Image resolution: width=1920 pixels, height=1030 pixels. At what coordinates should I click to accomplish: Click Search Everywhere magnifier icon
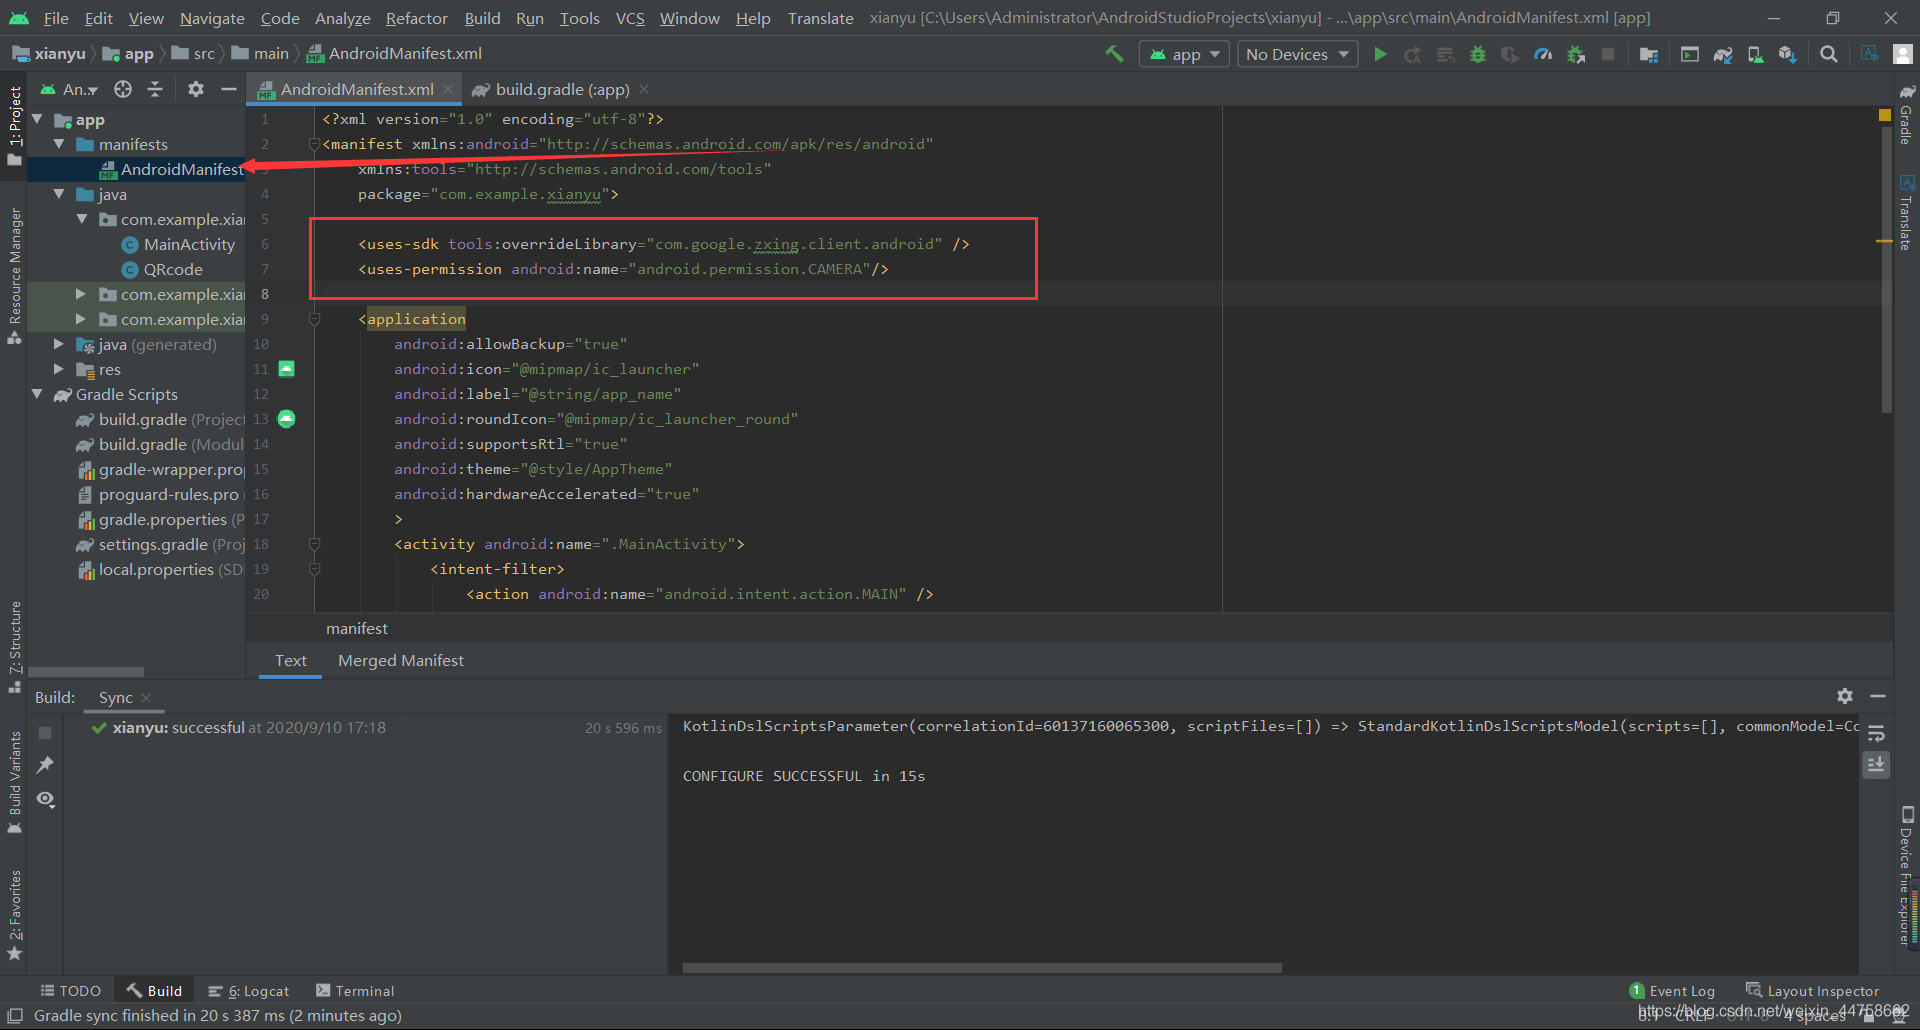tap(1828, 54)
